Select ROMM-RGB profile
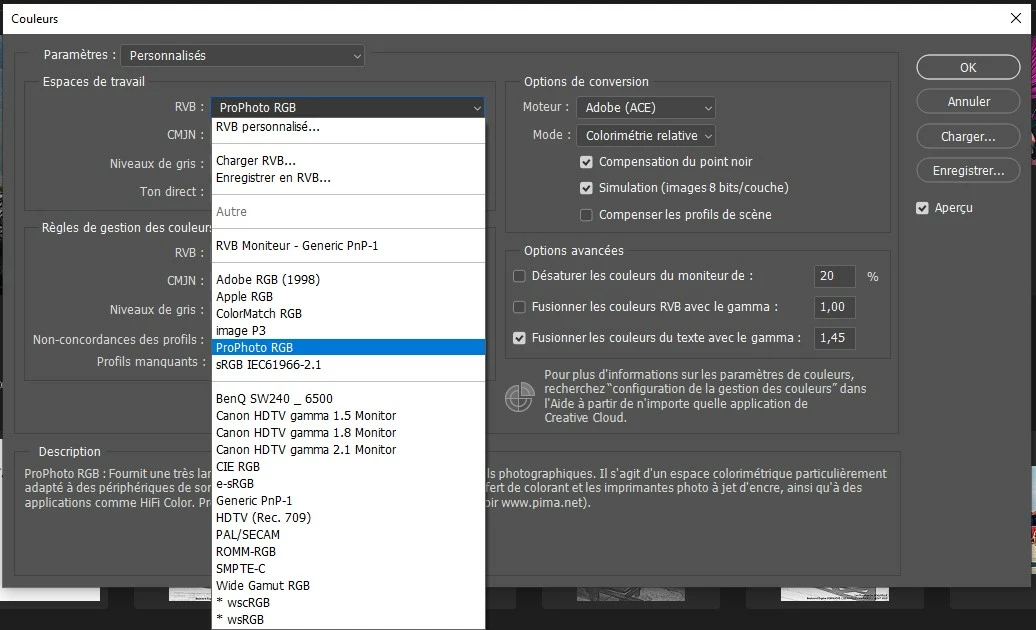 tap(348, 551)
